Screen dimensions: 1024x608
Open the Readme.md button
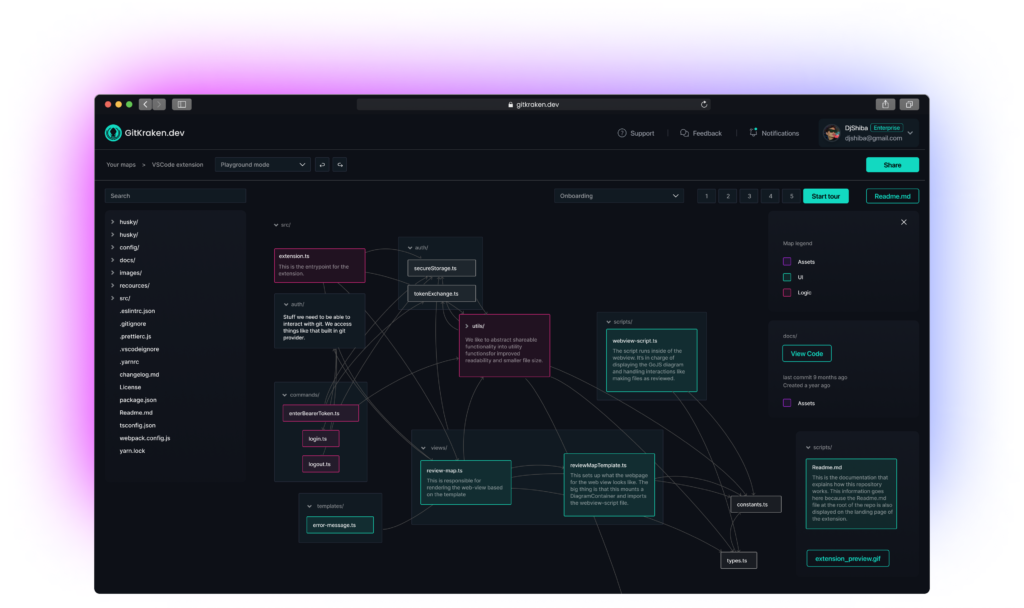(892, 196)
